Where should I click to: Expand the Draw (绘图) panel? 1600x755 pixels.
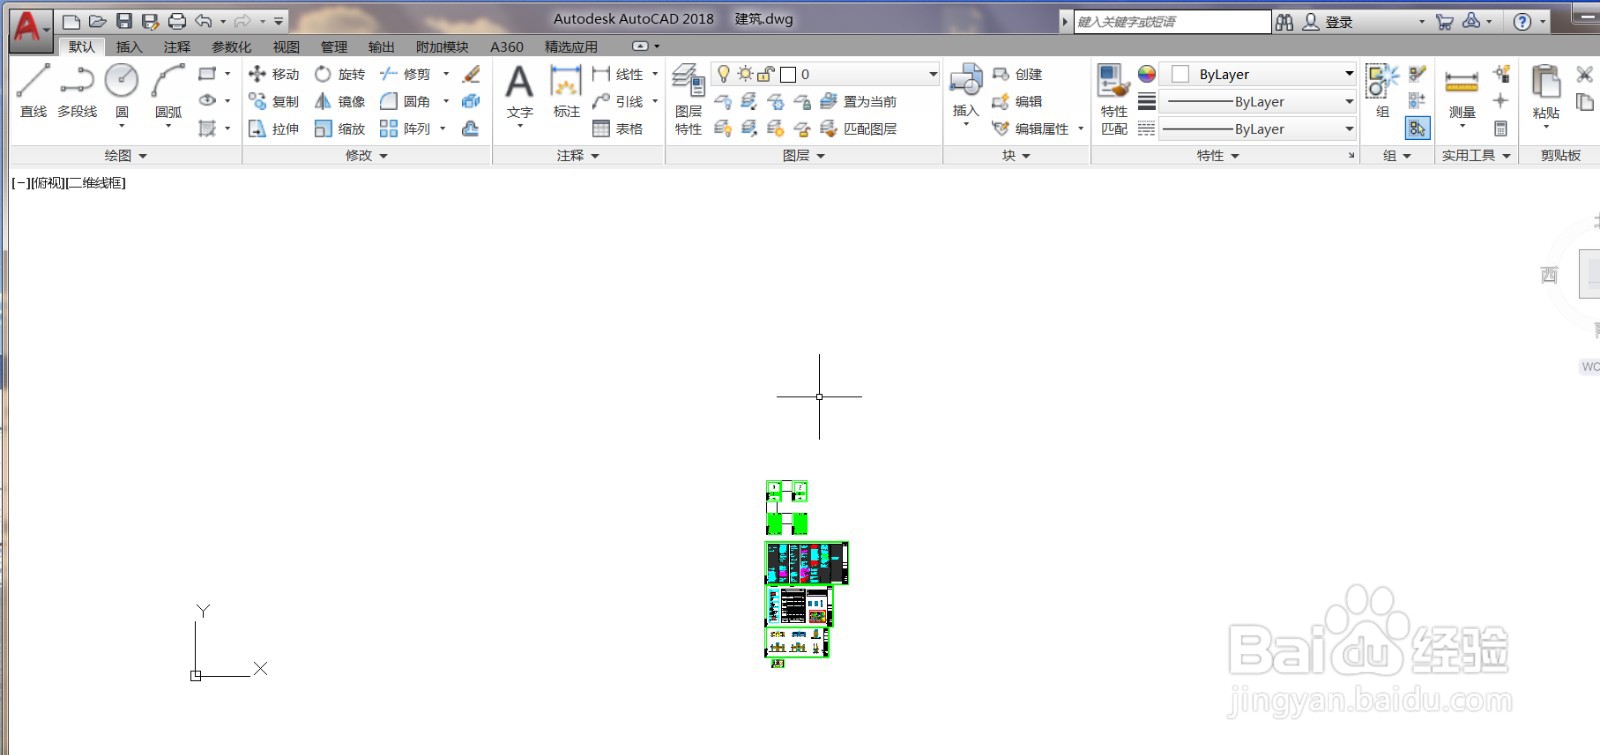coord(126,155)
